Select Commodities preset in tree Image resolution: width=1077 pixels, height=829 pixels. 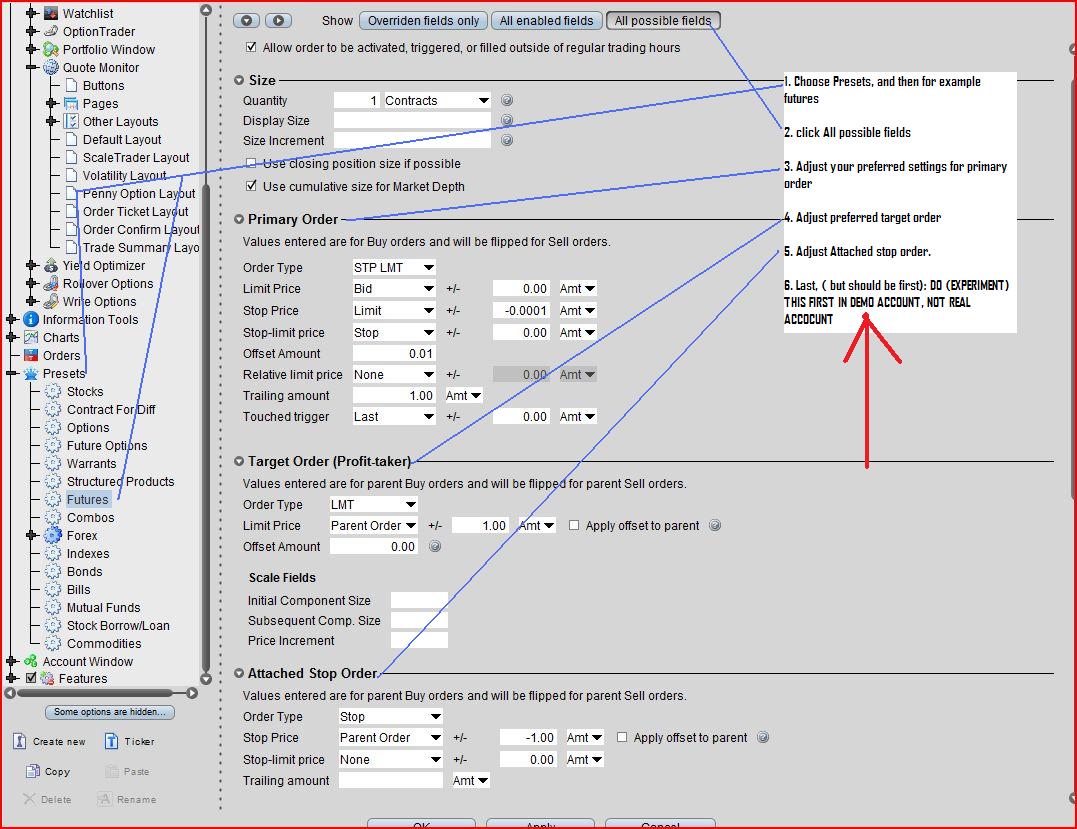[104, 644]
